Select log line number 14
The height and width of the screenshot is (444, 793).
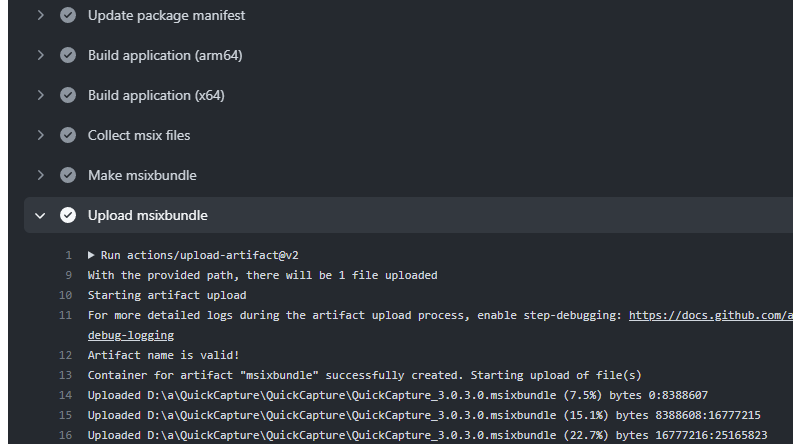click(x=65, y=395)
